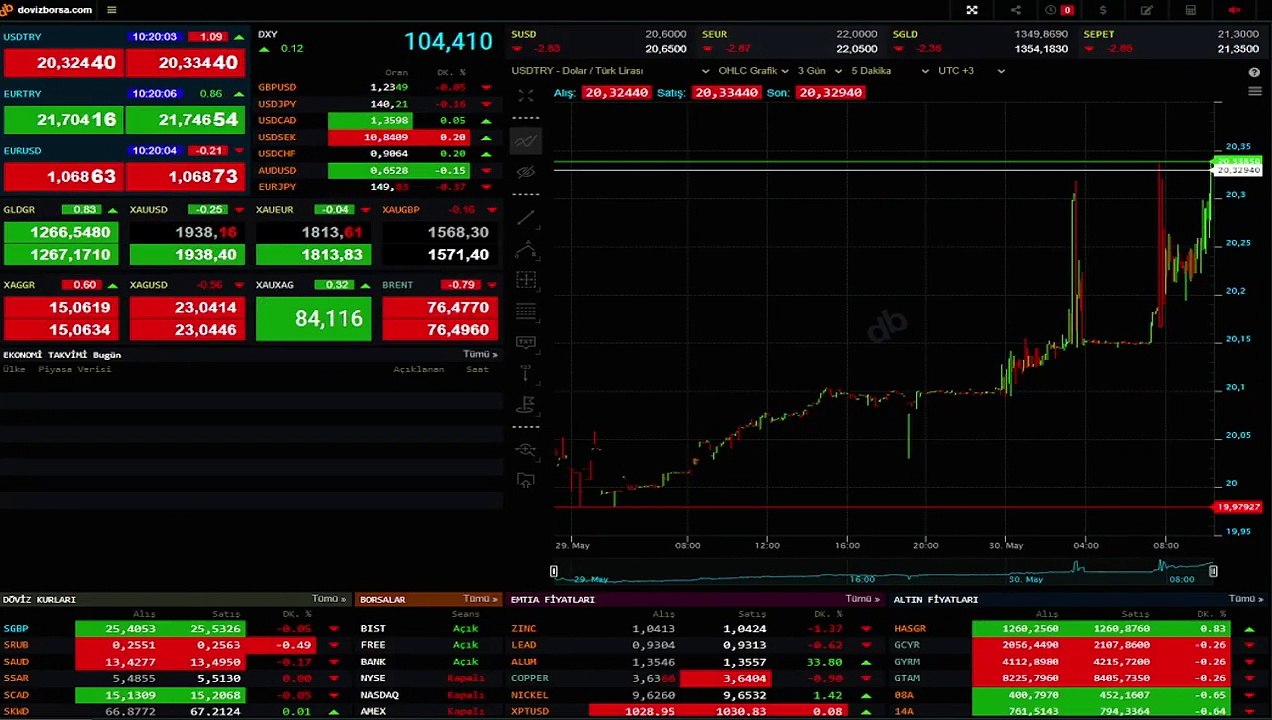Image resolution: width=1272 pixels, height=720 pixels.
Task: Open the calculator icon in top bar
Action: click(1191, 10)
